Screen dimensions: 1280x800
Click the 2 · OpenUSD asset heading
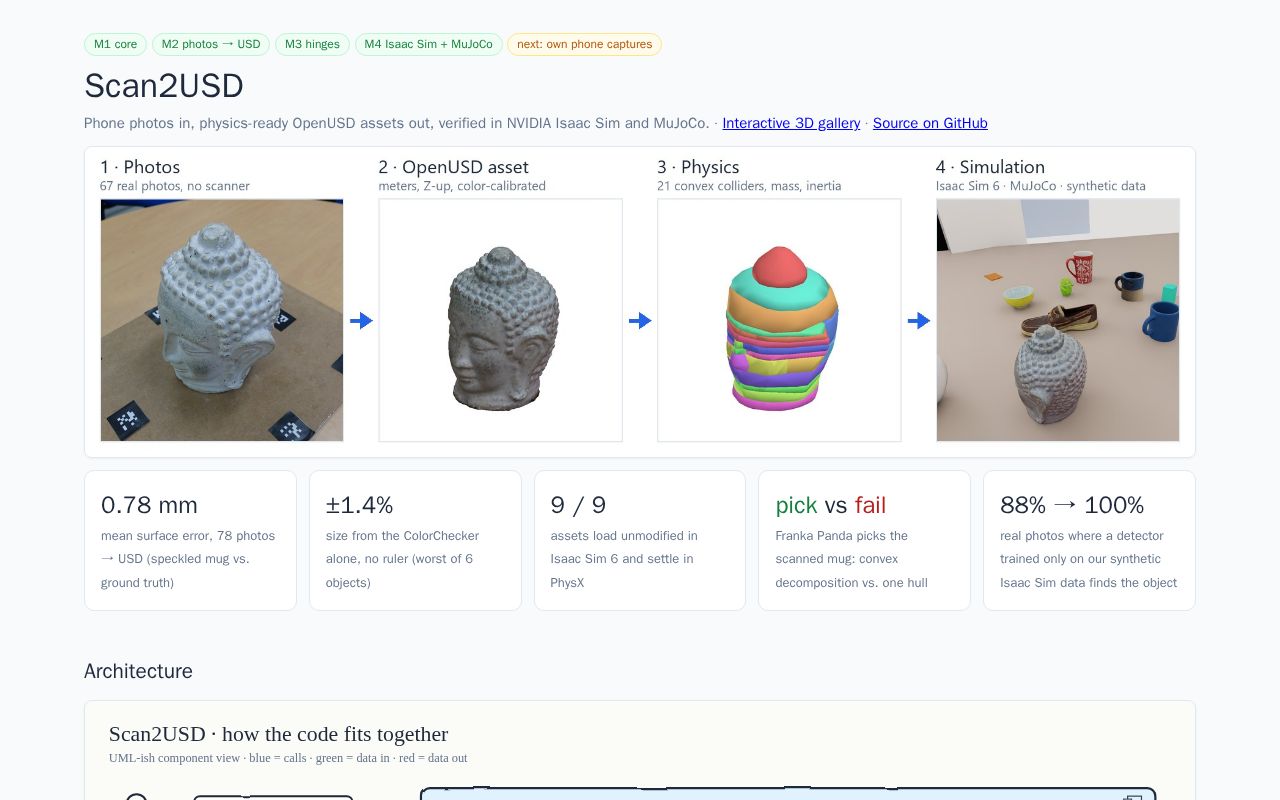click(453, 167)
